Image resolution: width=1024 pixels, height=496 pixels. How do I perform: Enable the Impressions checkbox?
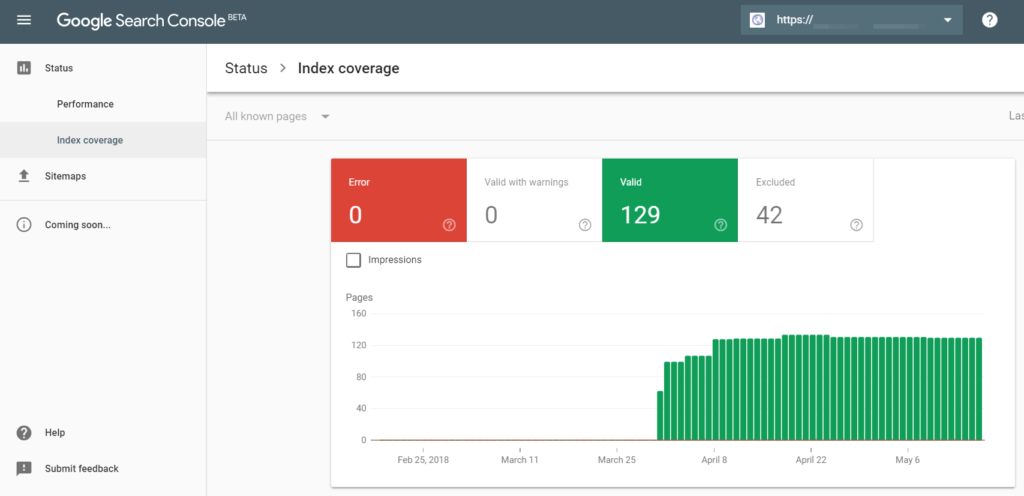coord(353,260)
